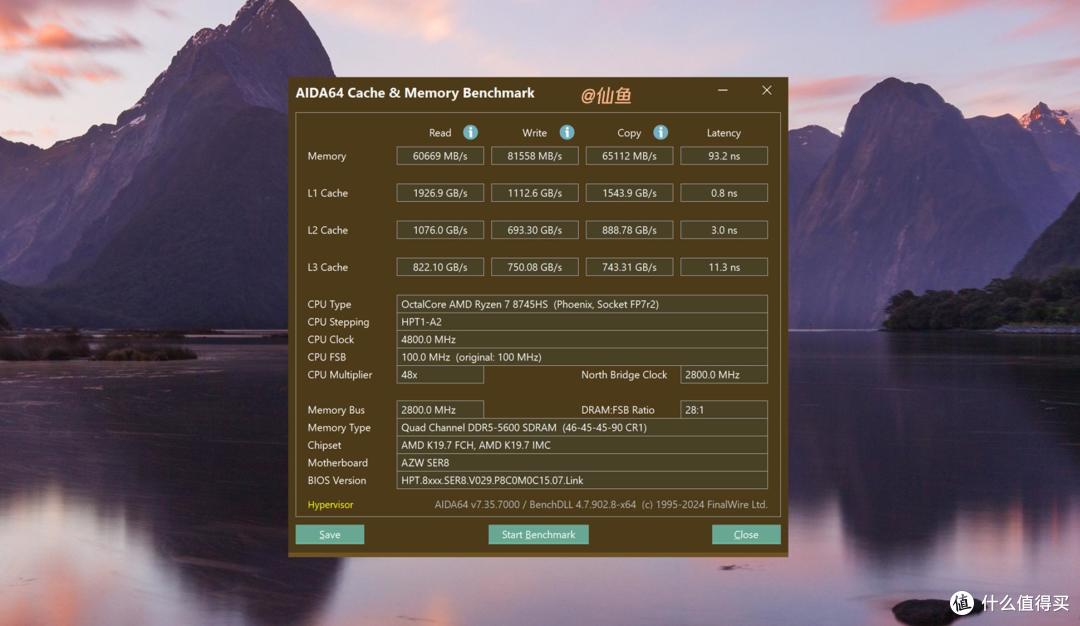
Task: Click the Write column header text
Action: tap(534, 133)
